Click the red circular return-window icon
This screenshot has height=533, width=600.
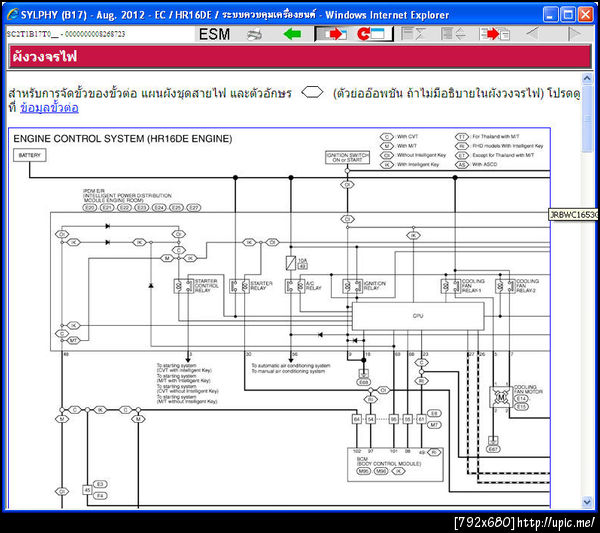click(371, 34)
